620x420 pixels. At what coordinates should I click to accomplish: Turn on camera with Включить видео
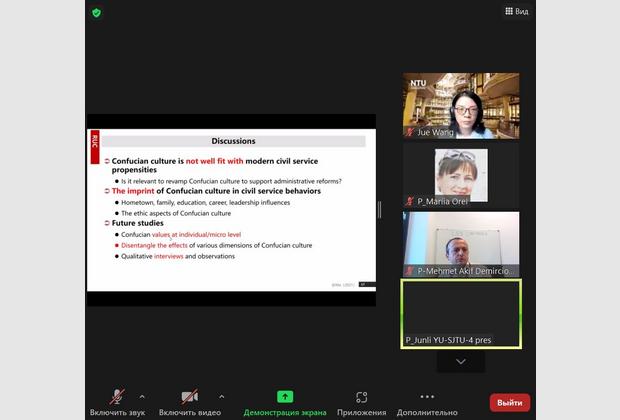(x=190, y=403)
